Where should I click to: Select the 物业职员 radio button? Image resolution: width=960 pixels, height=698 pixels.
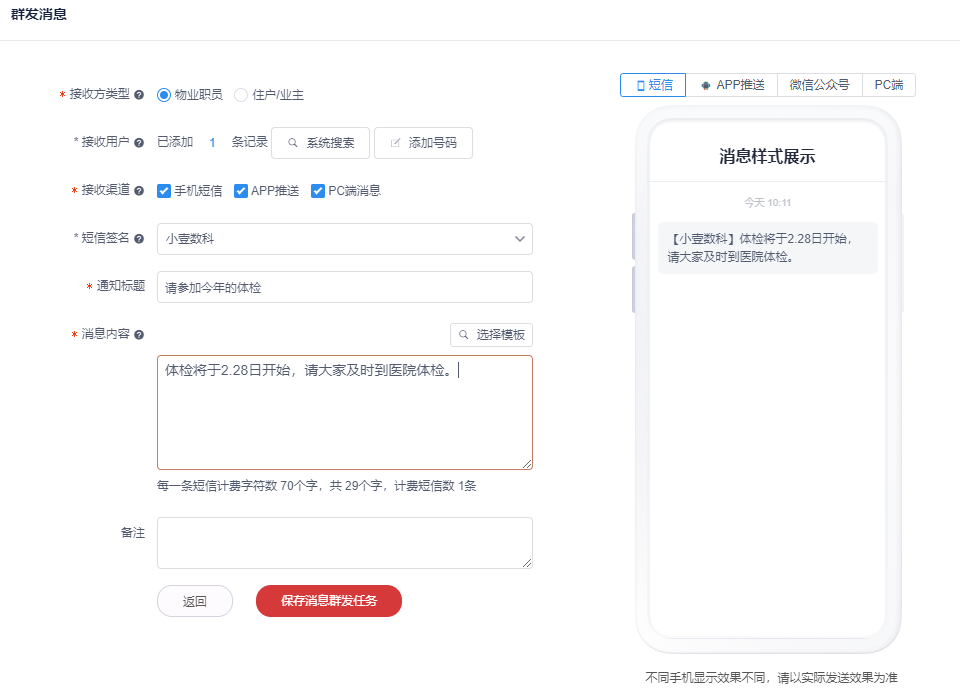coord(163,95)
